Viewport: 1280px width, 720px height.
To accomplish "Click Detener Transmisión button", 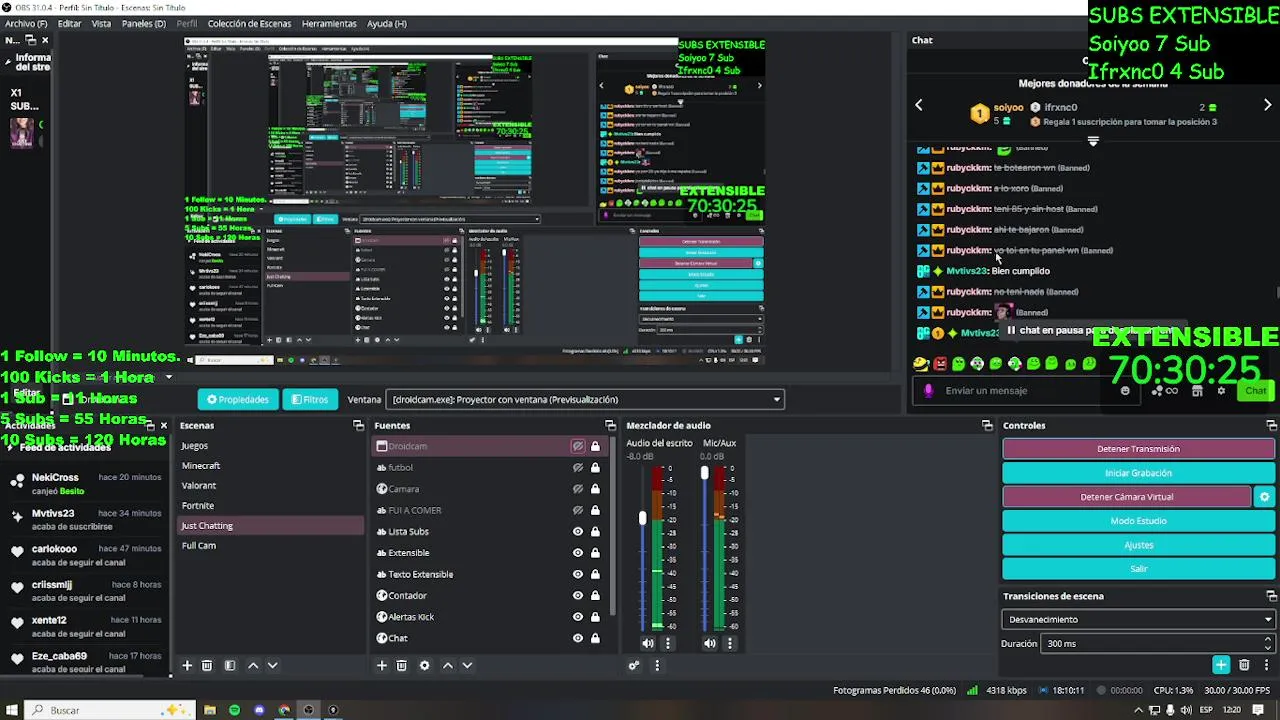I will click(1138, 449).
